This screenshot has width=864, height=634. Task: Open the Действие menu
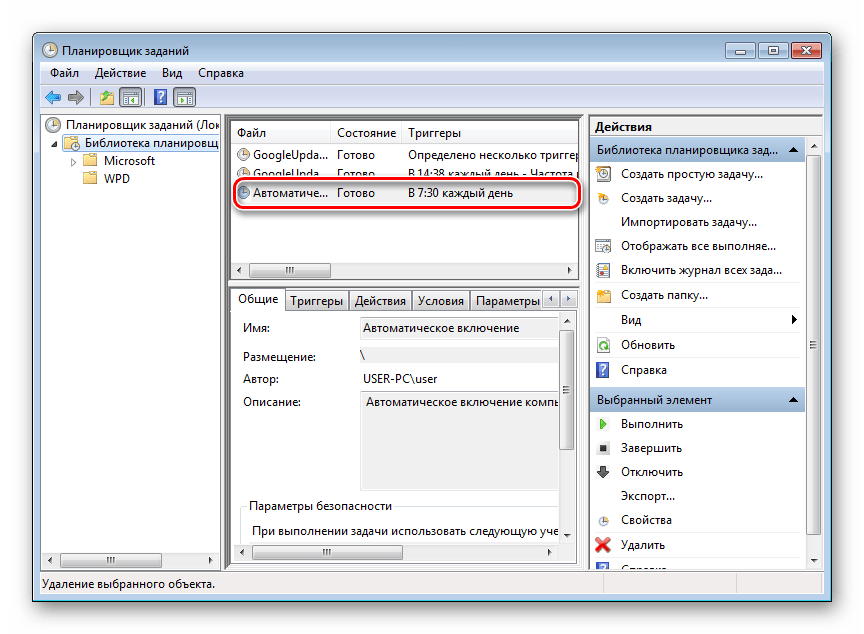tap(120, 73)
